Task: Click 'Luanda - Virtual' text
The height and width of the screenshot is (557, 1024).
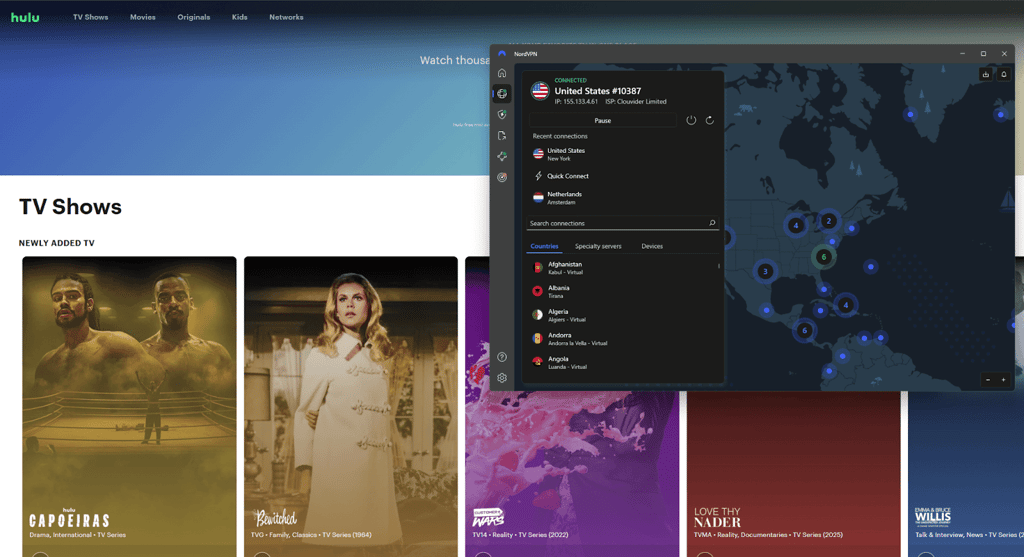Action: pos(567,367)
